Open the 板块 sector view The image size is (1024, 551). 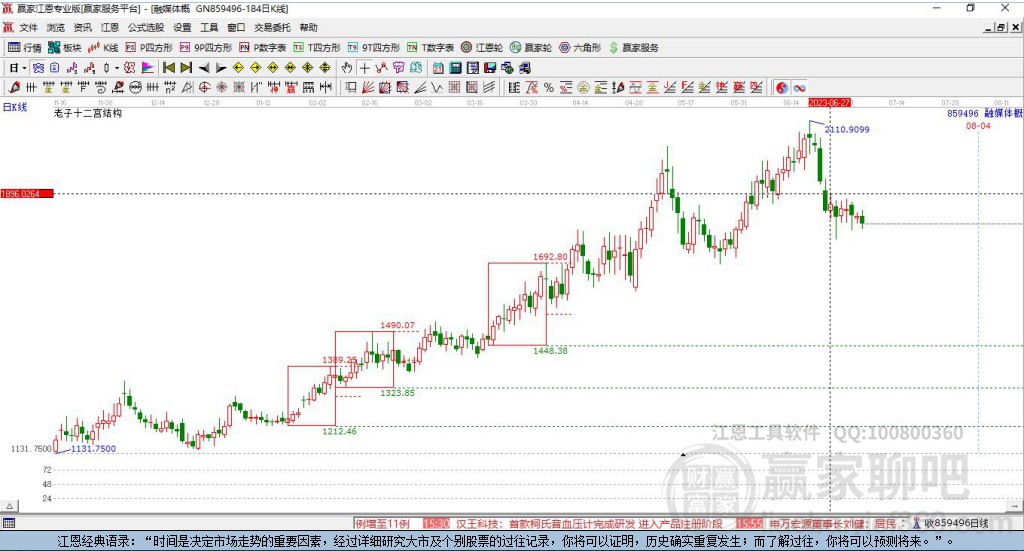64,48
